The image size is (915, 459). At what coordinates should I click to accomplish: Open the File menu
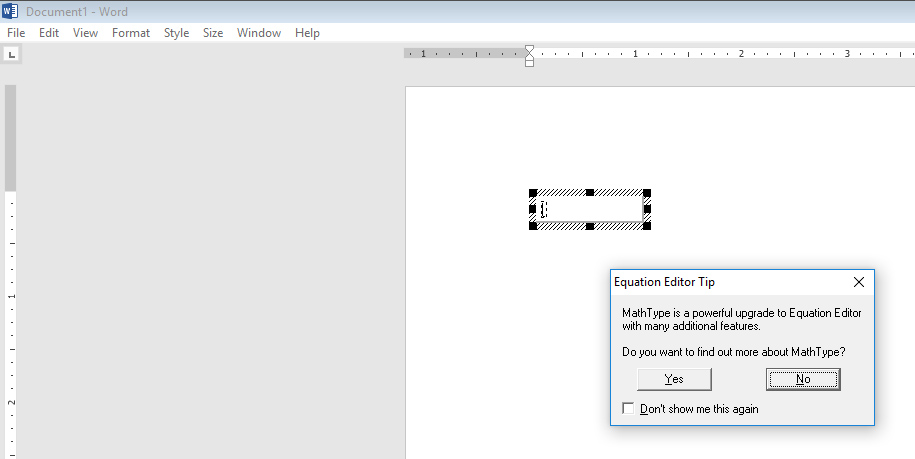point(16,33)
